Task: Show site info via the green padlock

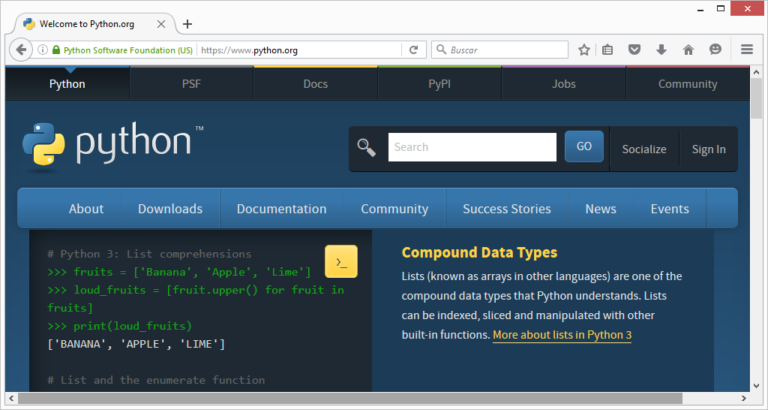Action: pos(56,49)
